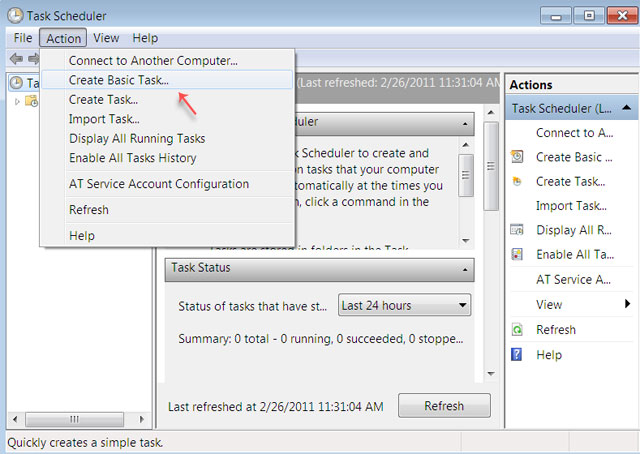Select Create Basic Task in Action menu
Image resolution: width=640 pixels, height=454 pixels.
[x=167, y=80]
